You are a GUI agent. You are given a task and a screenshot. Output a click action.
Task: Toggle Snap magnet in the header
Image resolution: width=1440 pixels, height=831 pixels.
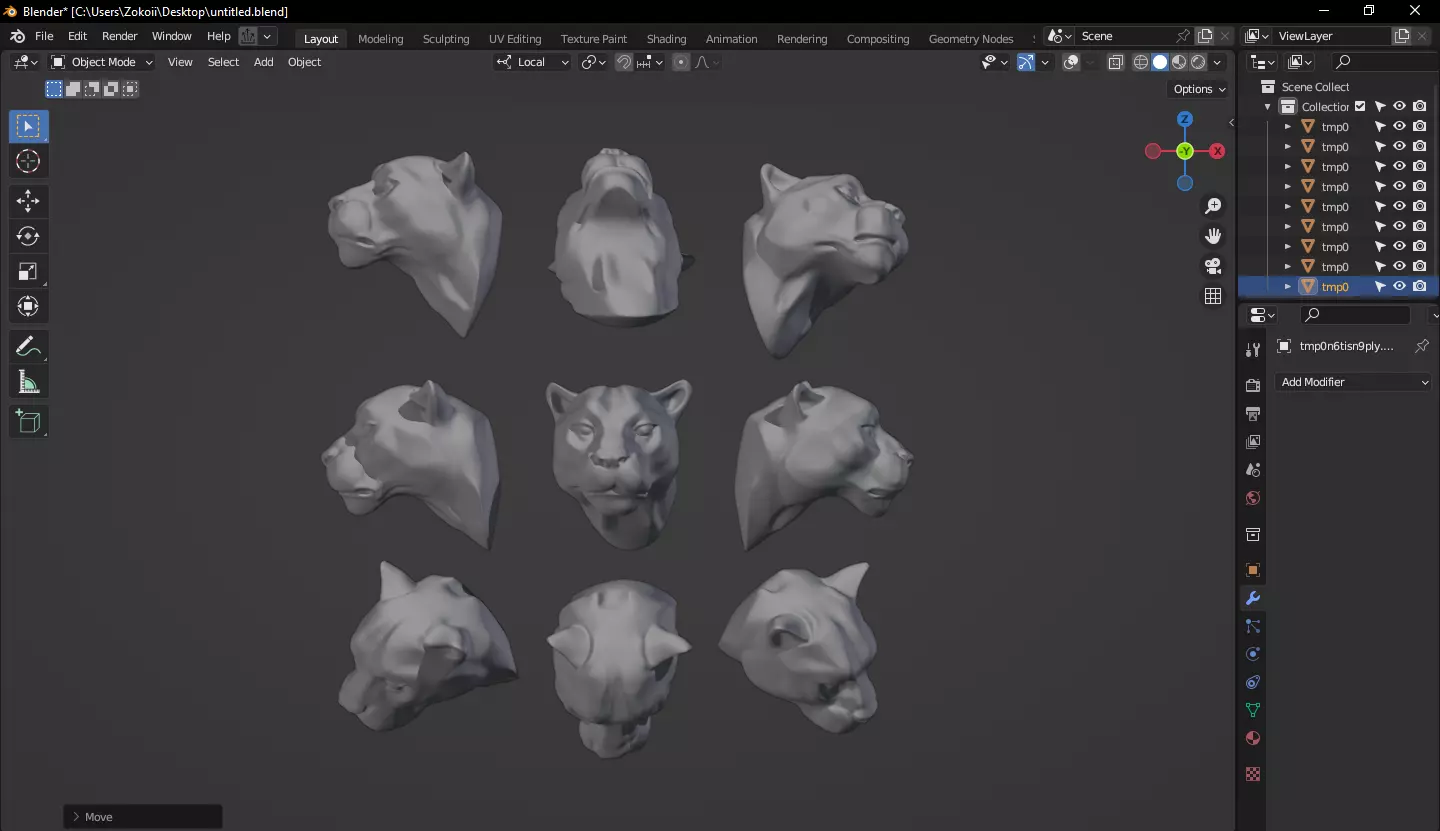point(624,62)
